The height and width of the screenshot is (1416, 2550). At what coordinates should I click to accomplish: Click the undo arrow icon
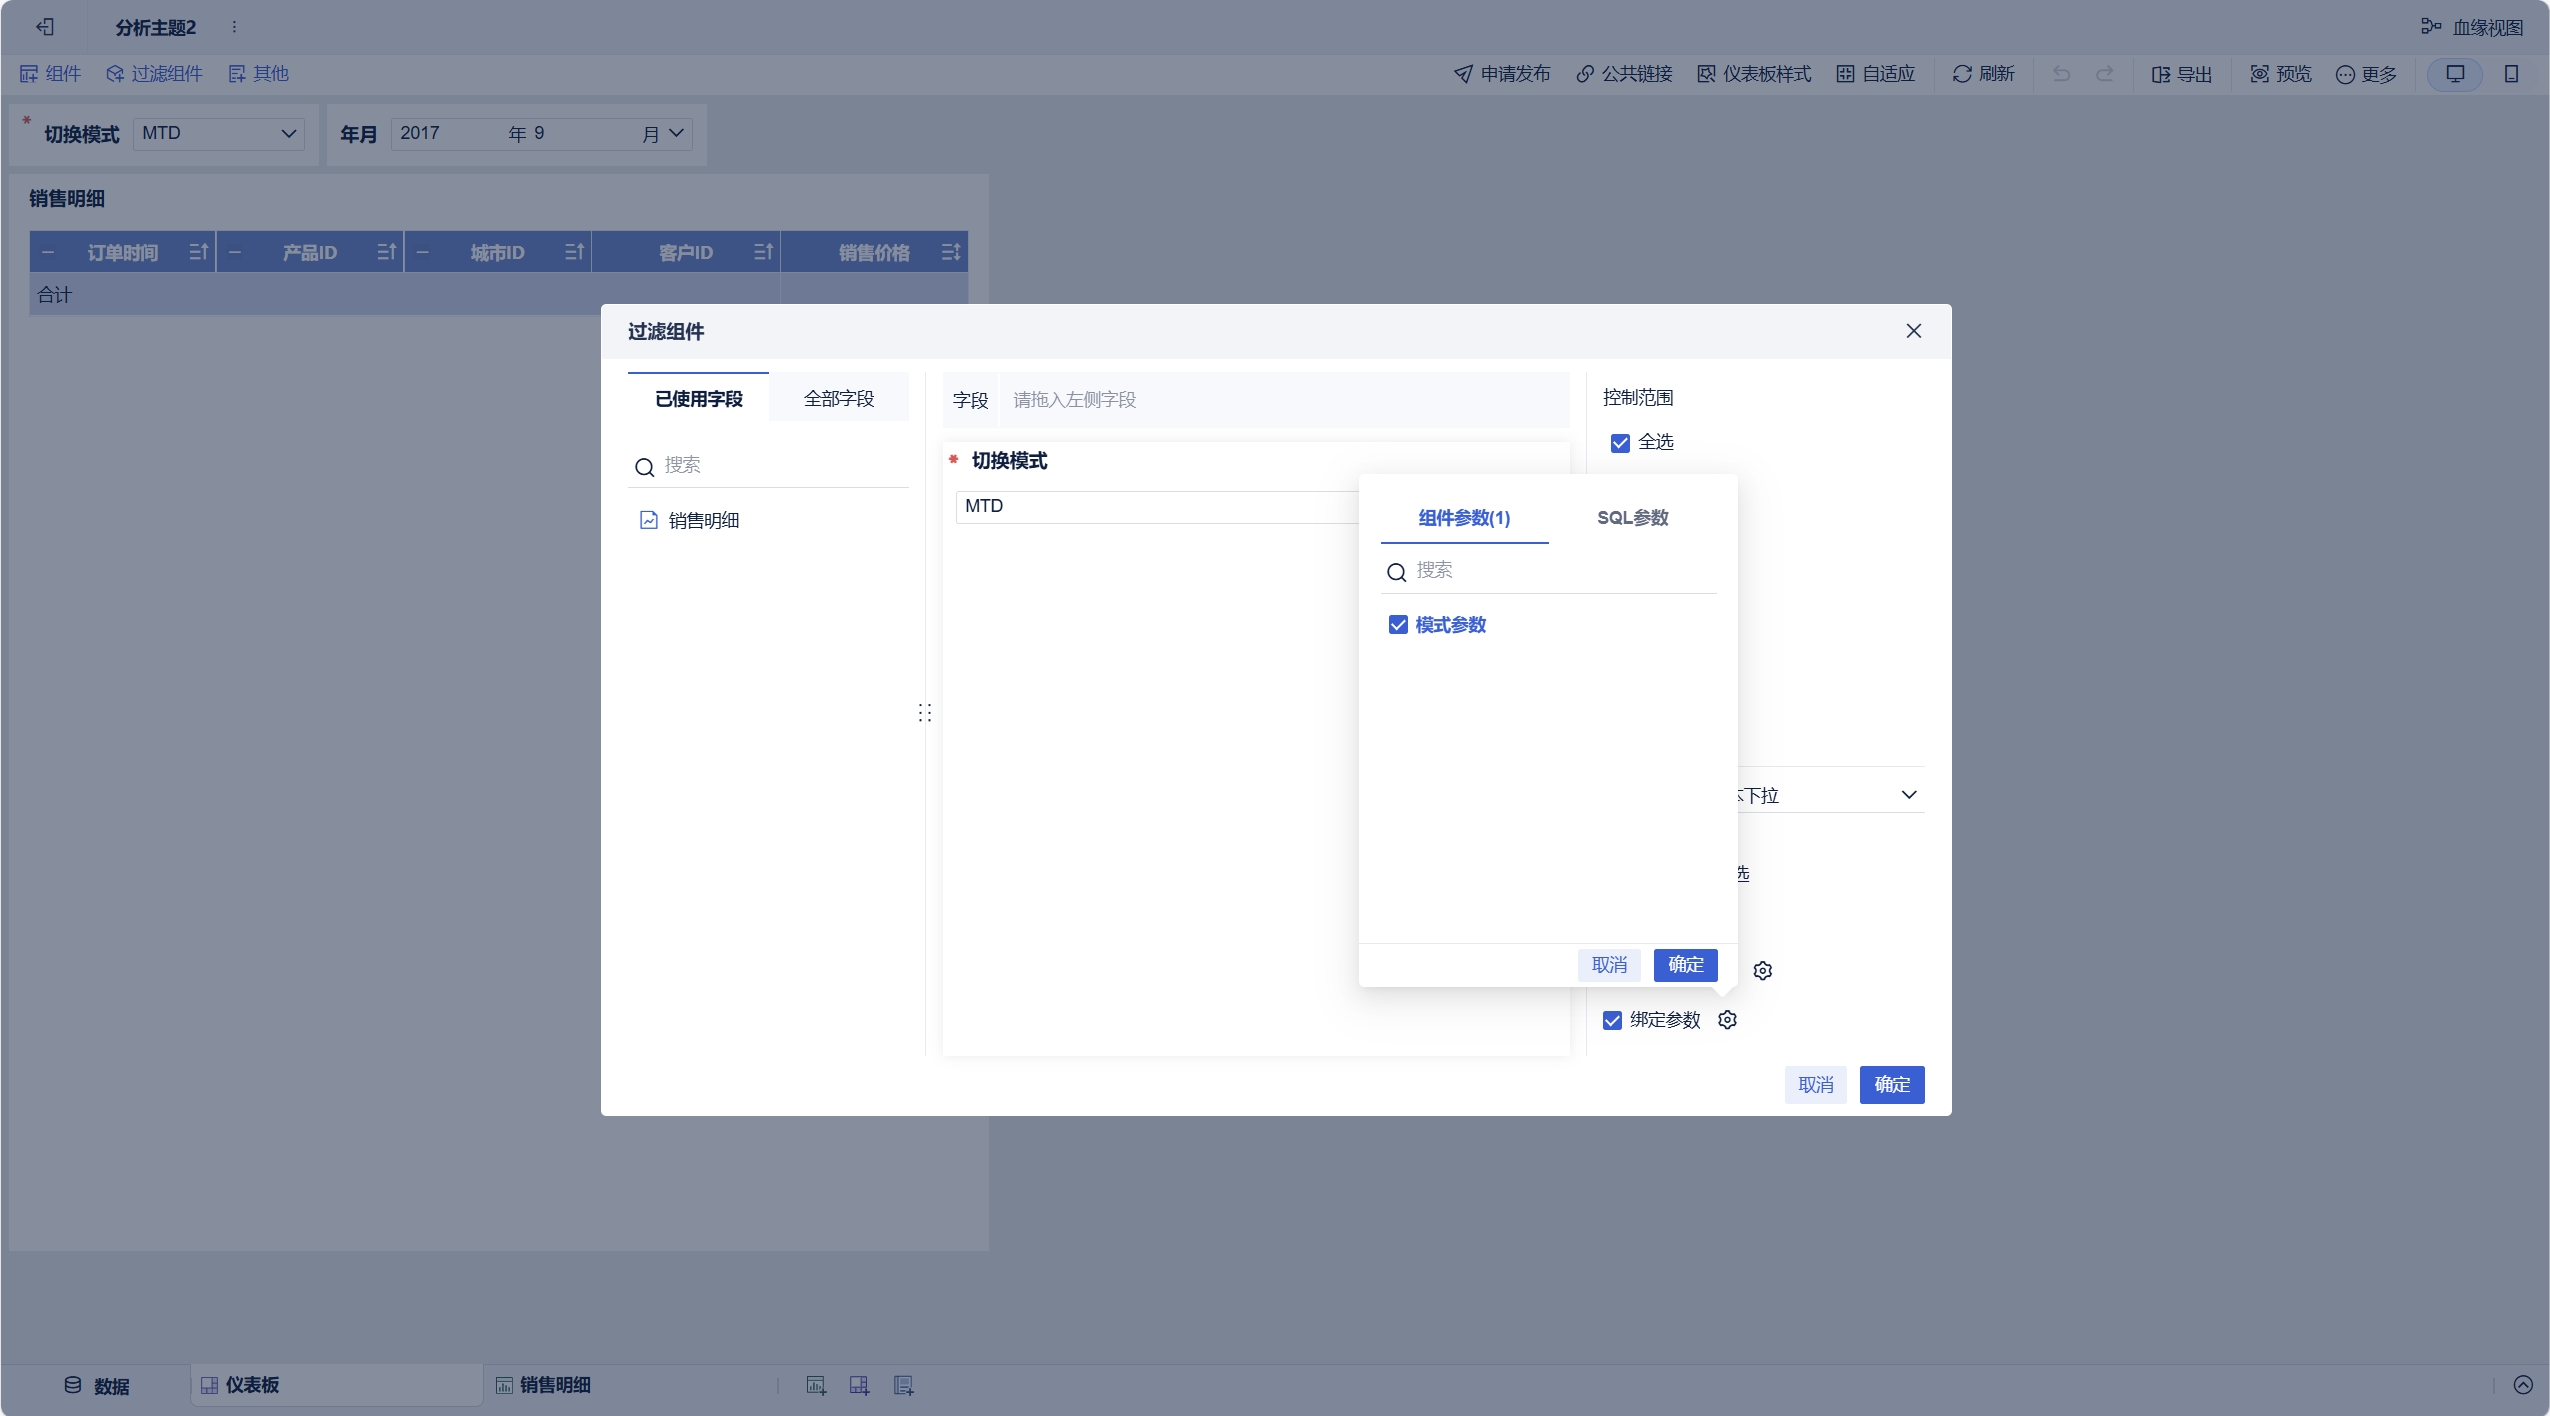[x=2061, y=74]
